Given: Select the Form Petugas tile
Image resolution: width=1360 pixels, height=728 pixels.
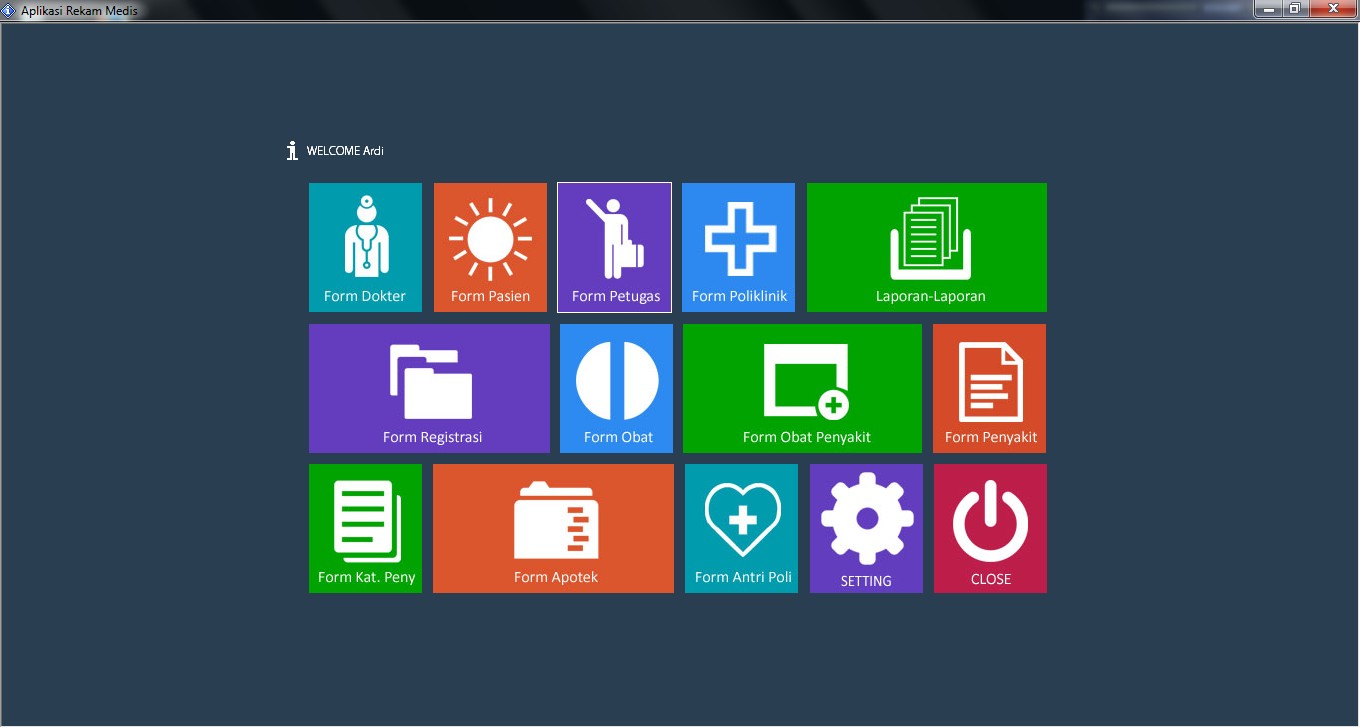Looking at the screenshot, I should click(x=614, y=247).
